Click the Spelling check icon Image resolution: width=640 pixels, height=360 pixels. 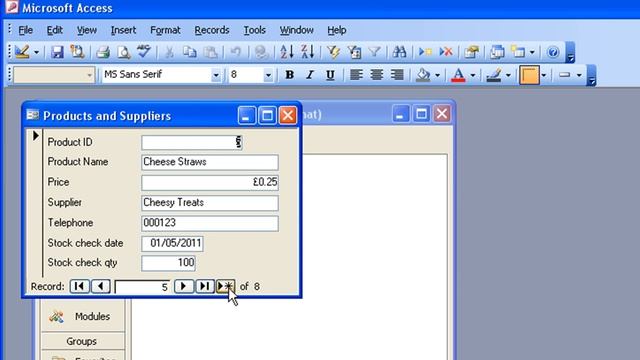point(143,52)
